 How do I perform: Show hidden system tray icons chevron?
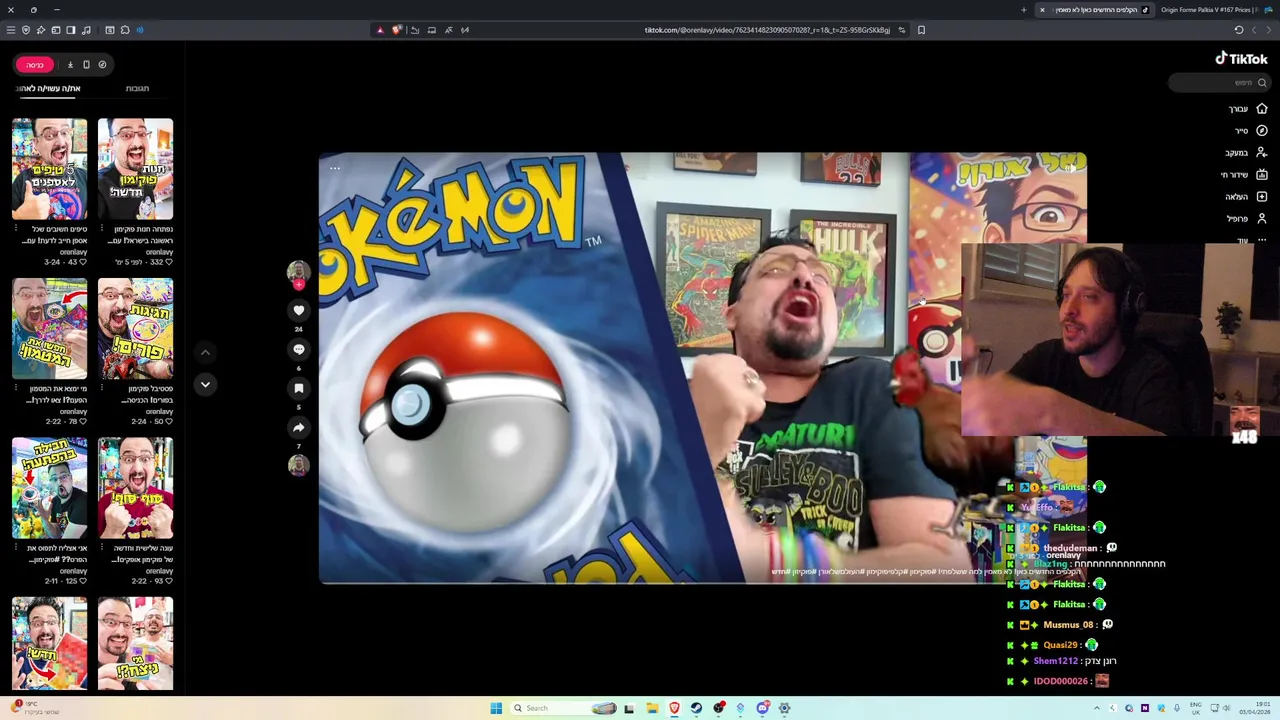(x=1097, y=708)
